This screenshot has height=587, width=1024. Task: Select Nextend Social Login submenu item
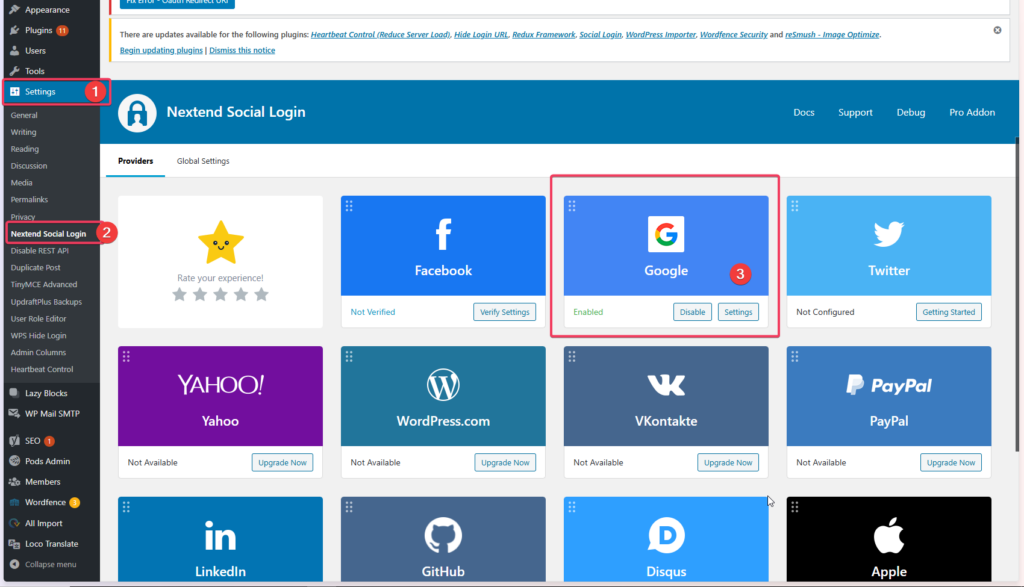click(48, 233)
